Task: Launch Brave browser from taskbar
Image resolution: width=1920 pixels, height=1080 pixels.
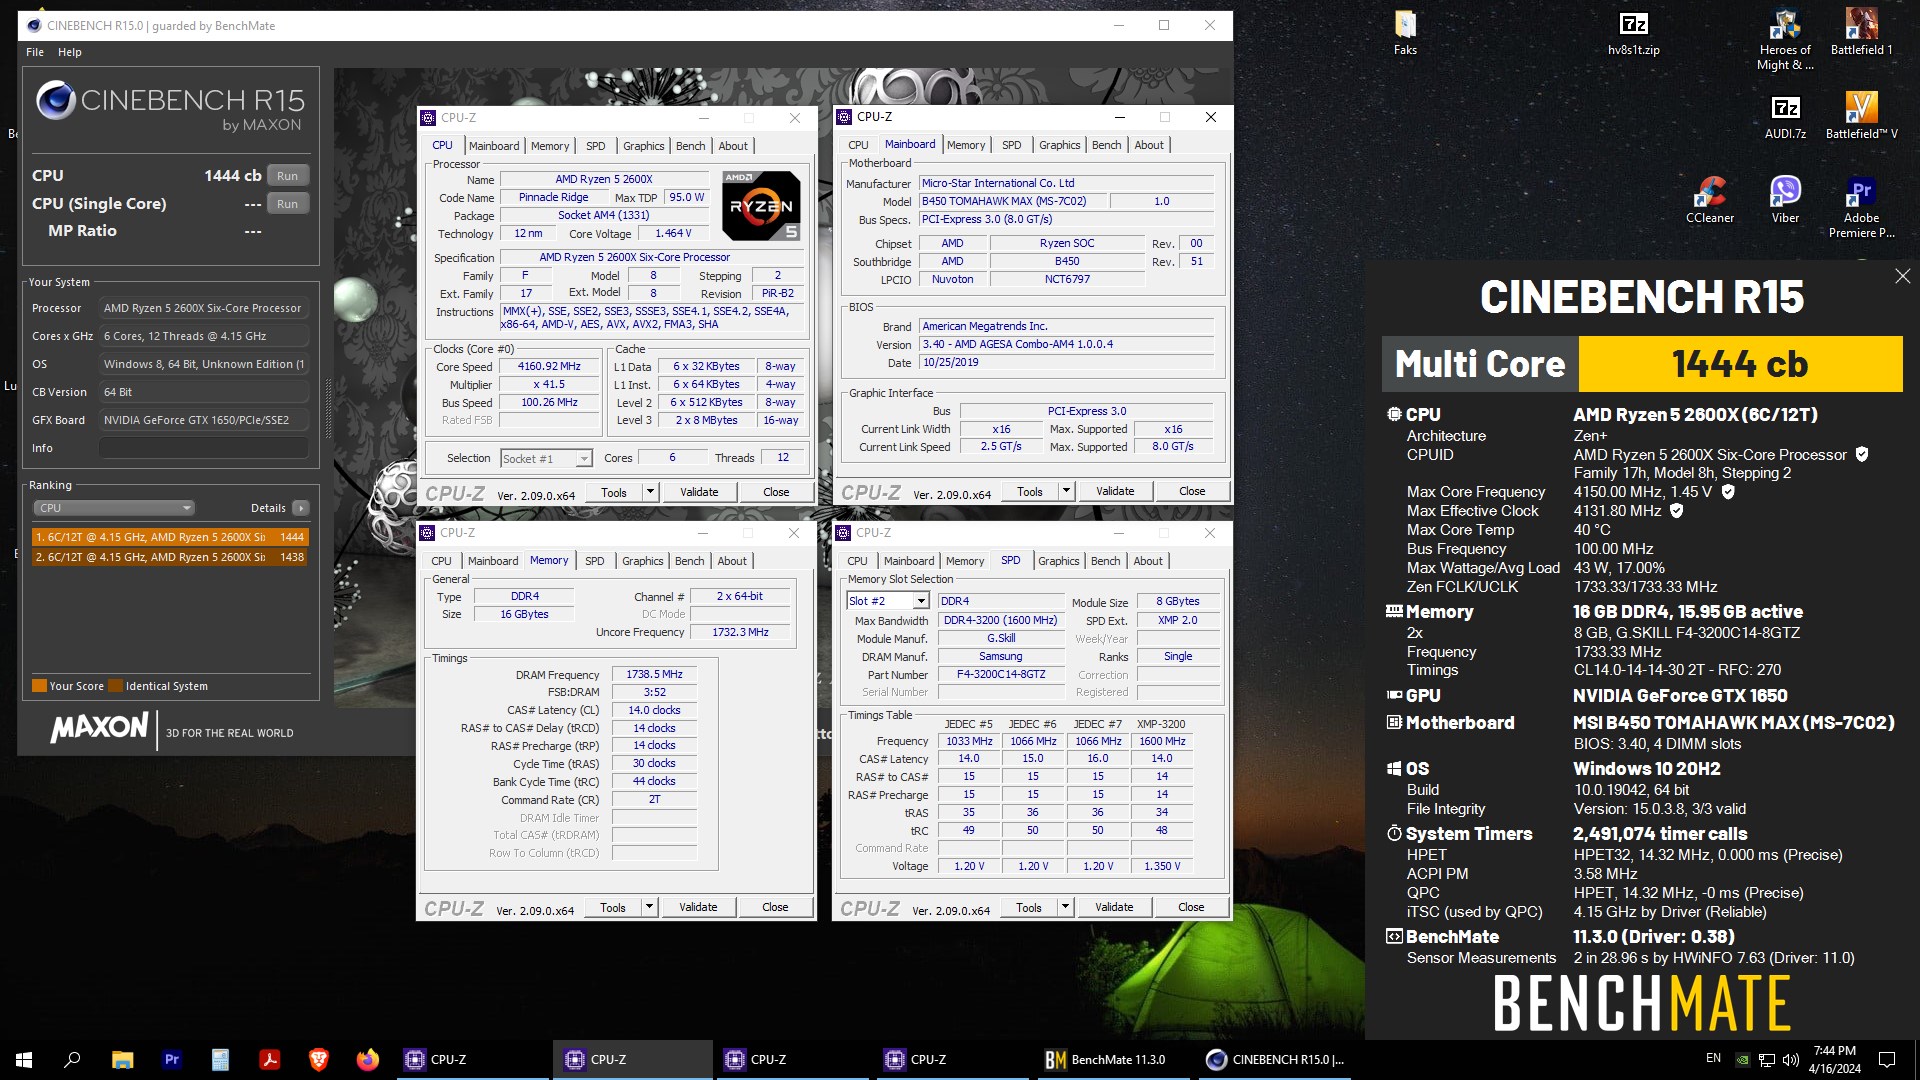Action: [318, 1059]
